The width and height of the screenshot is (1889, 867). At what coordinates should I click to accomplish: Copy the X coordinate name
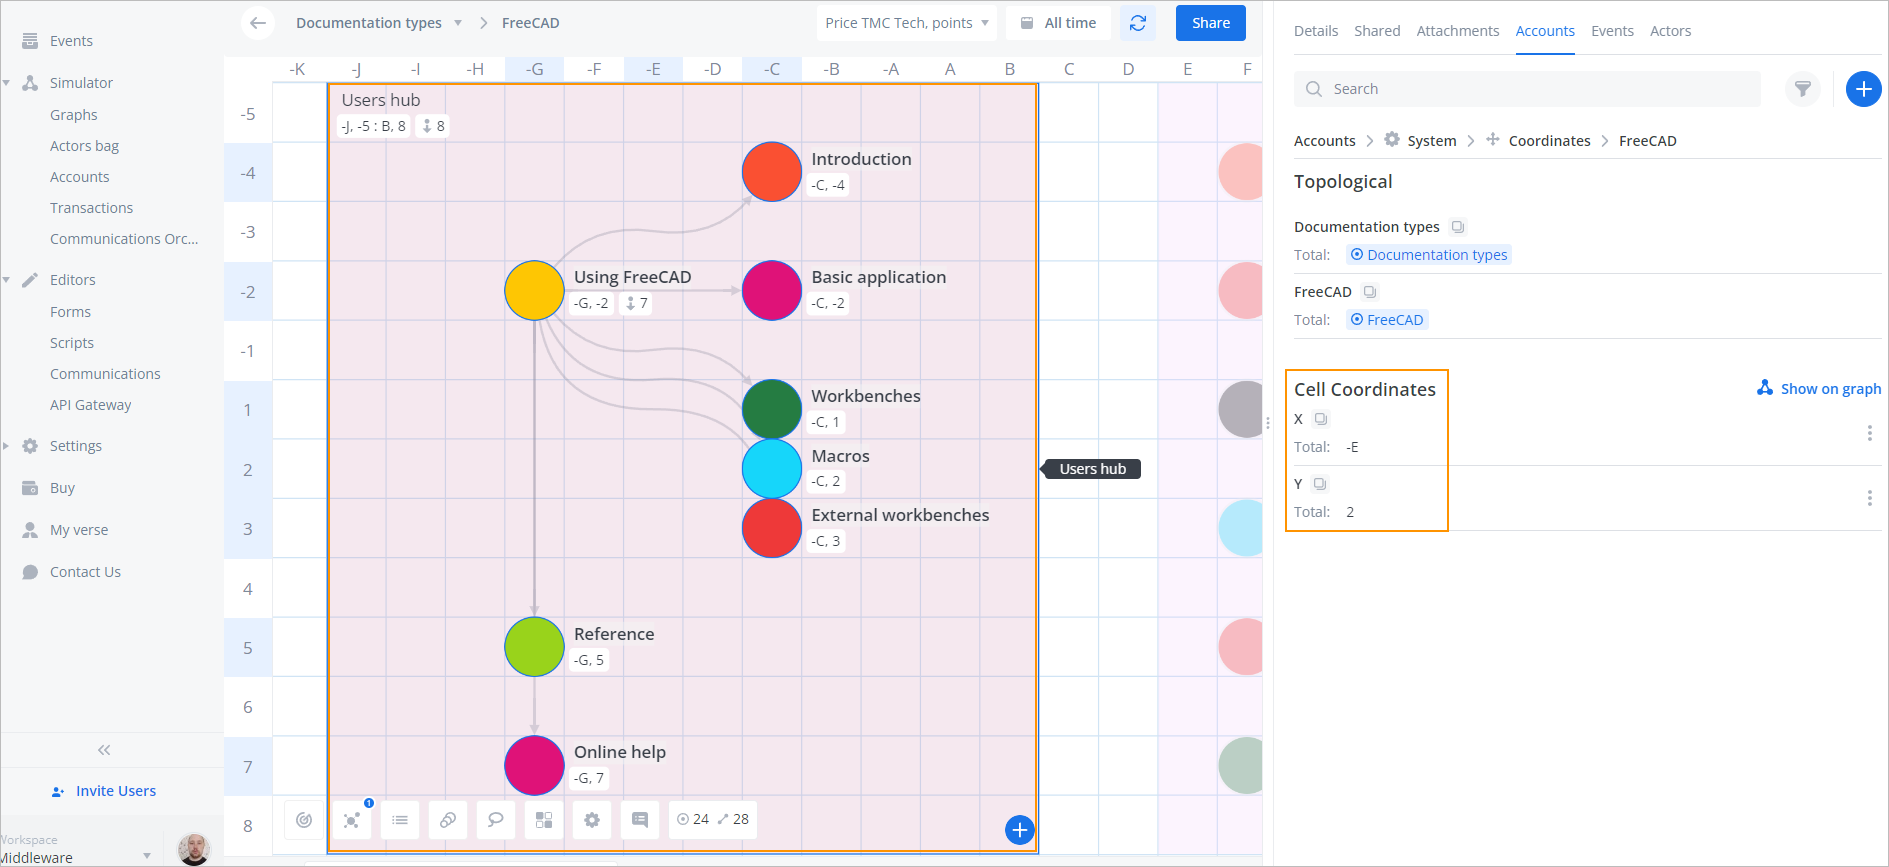click(1321, 419)
